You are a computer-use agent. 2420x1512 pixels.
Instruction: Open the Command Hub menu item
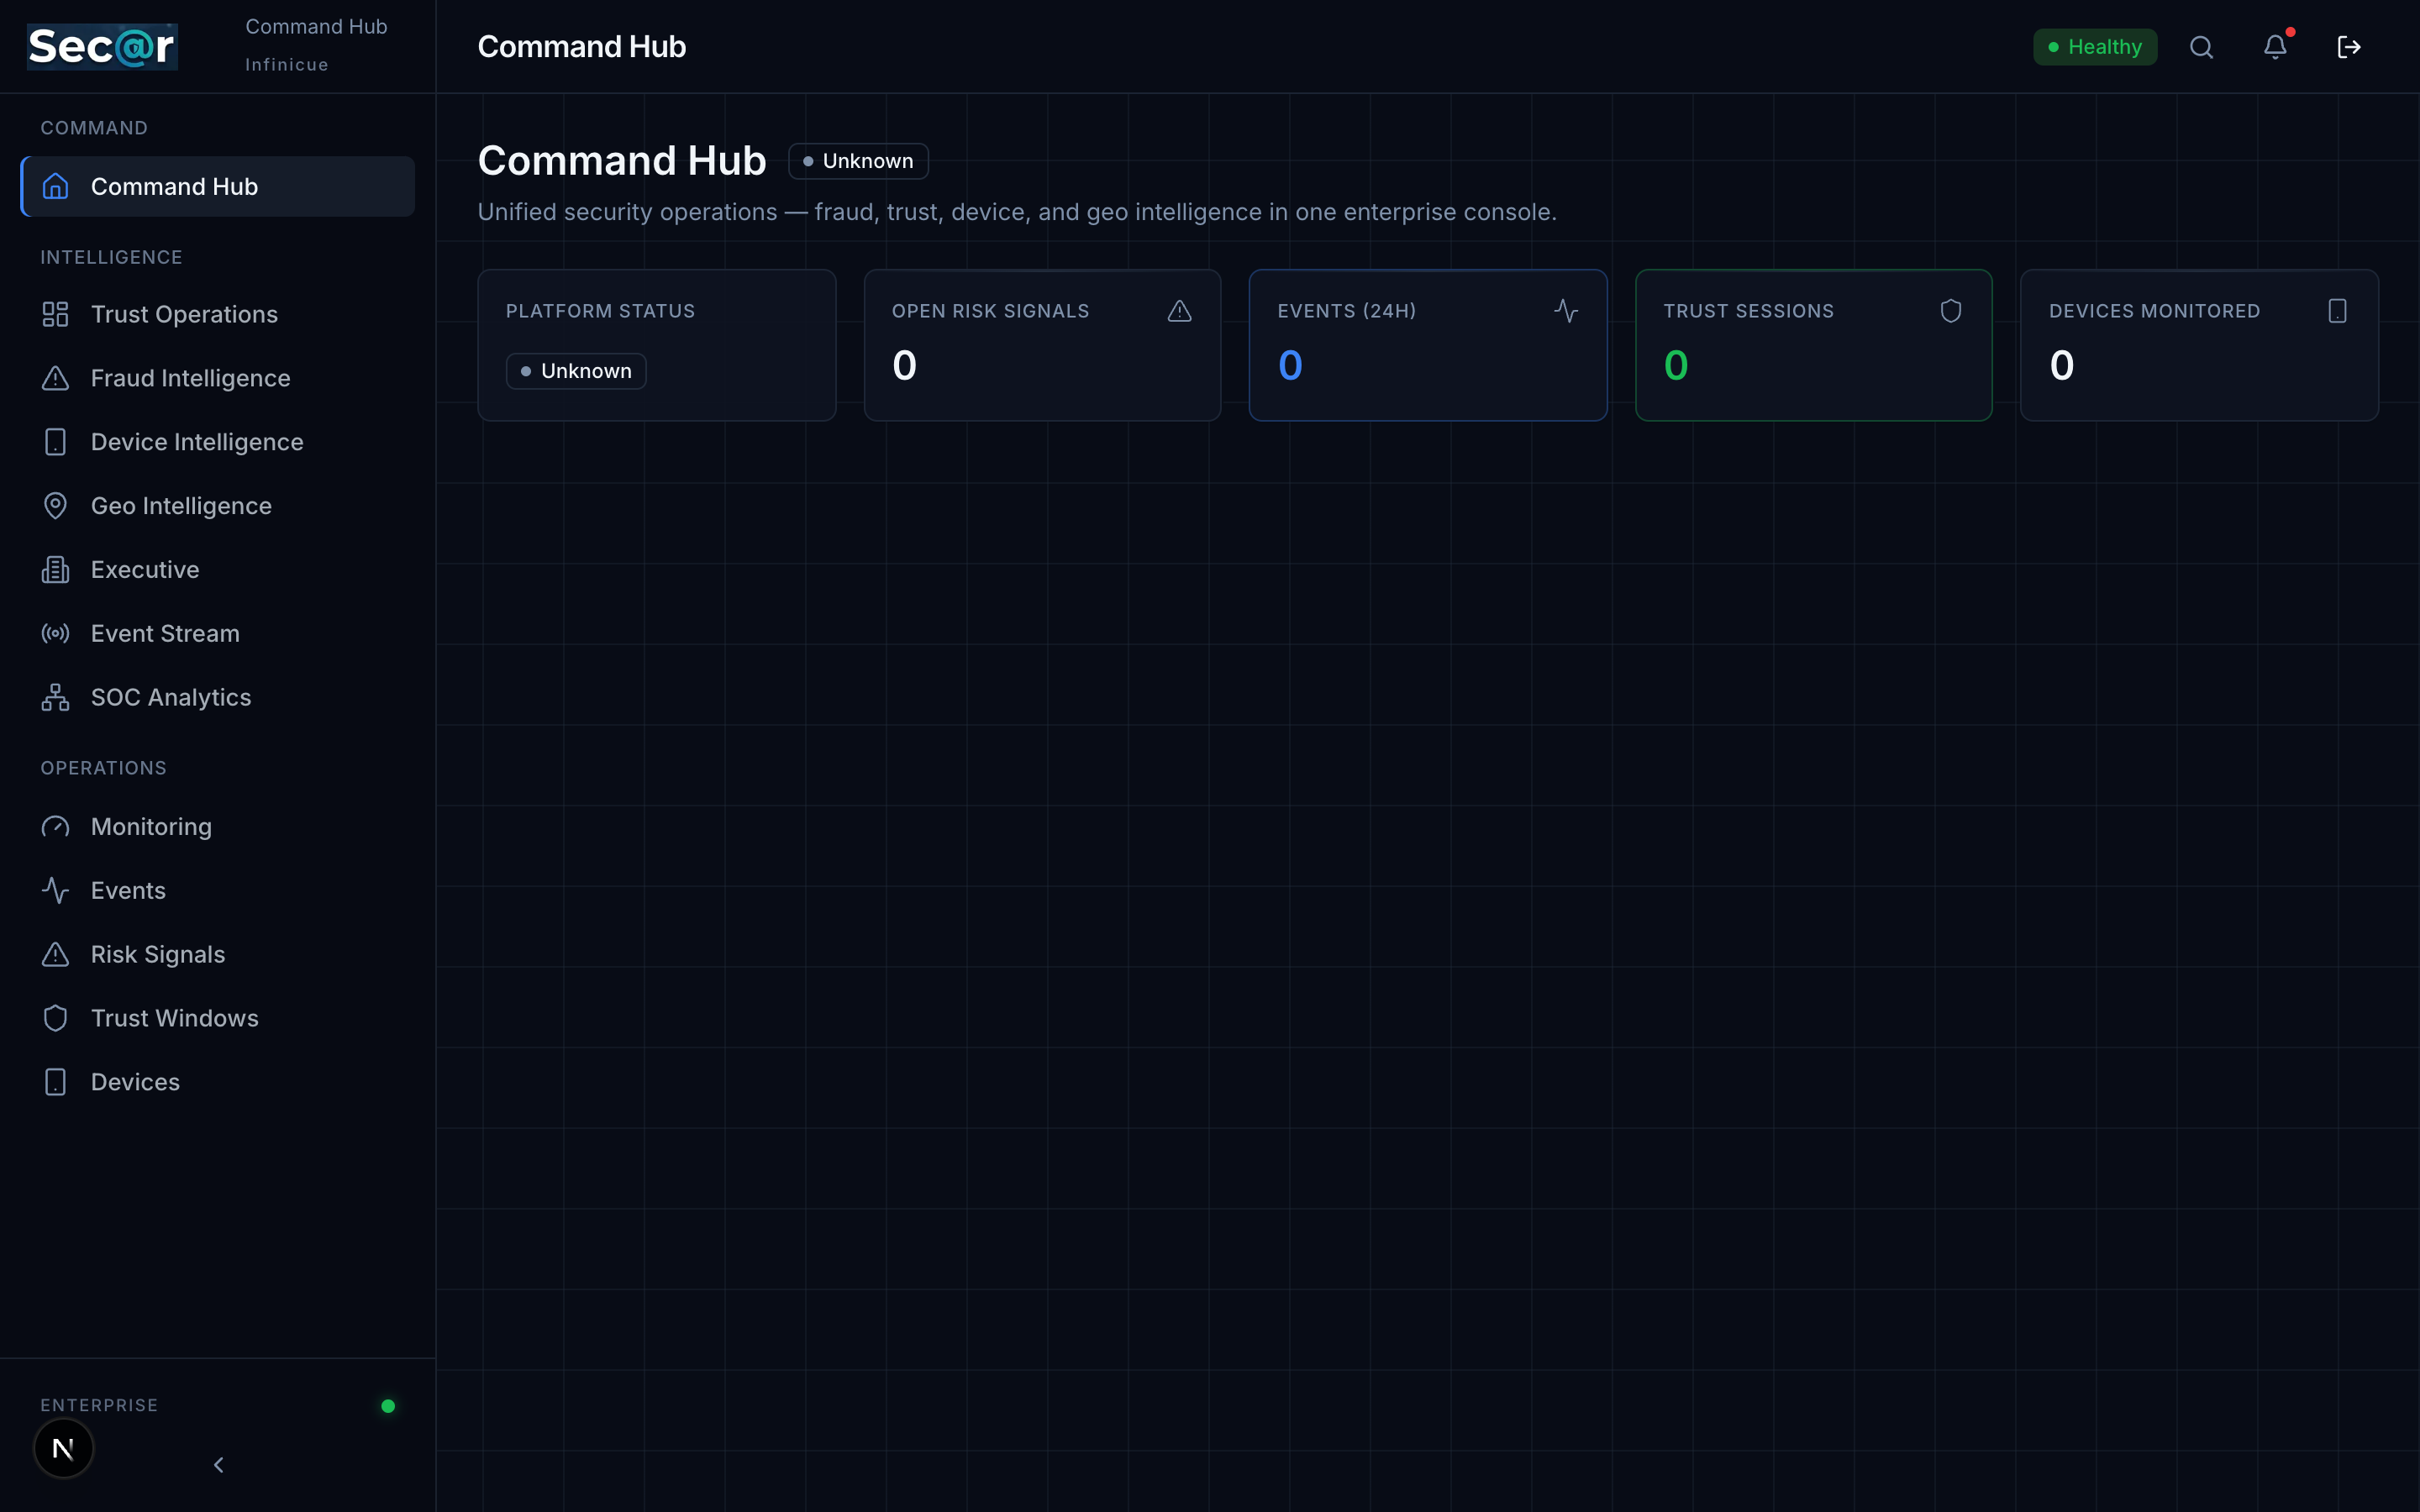pos(218,186)
